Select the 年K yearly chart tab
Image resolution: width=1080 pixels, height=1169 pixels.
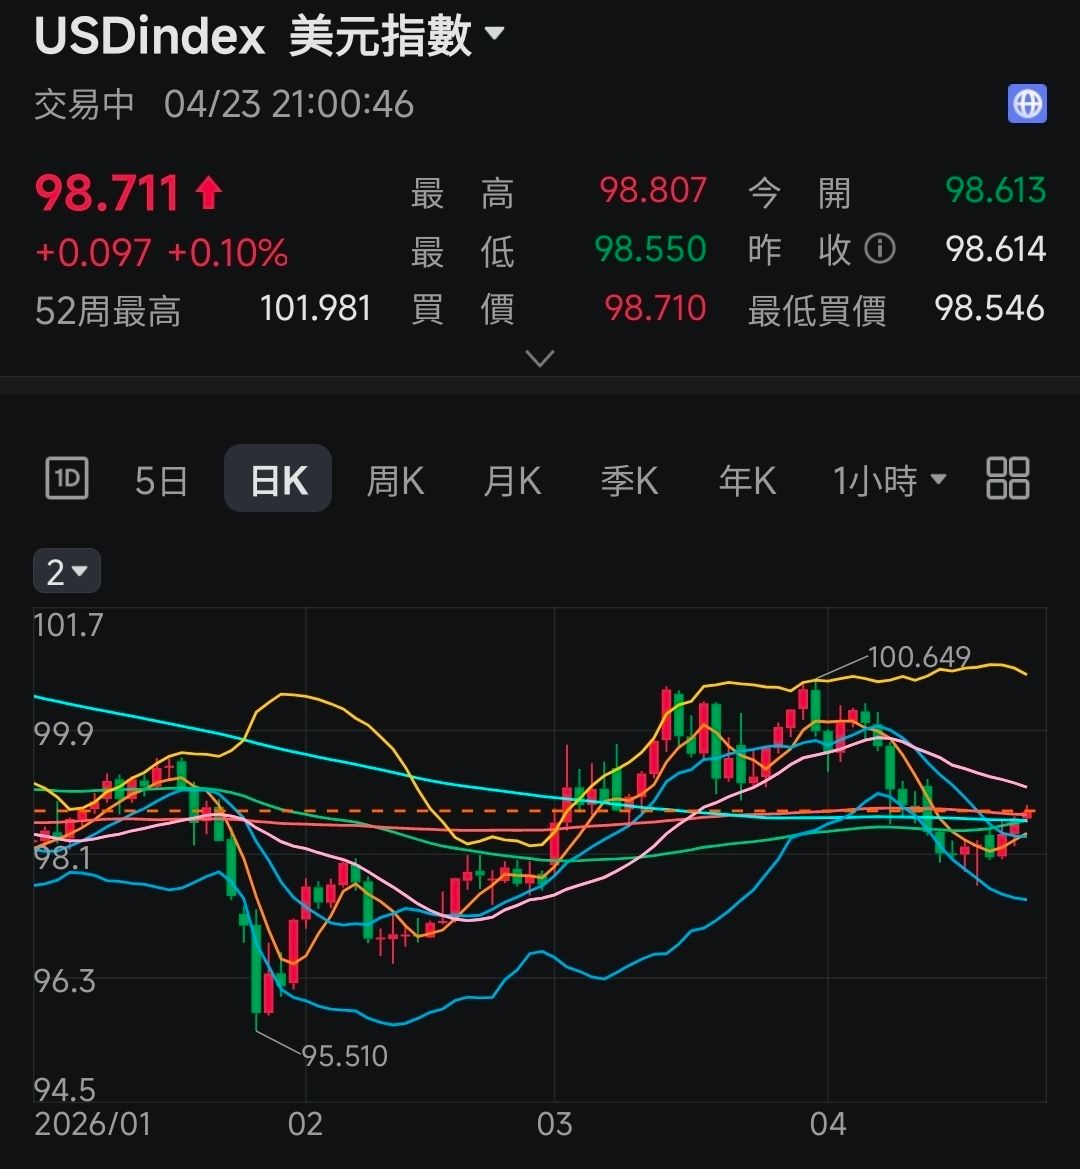747,481
